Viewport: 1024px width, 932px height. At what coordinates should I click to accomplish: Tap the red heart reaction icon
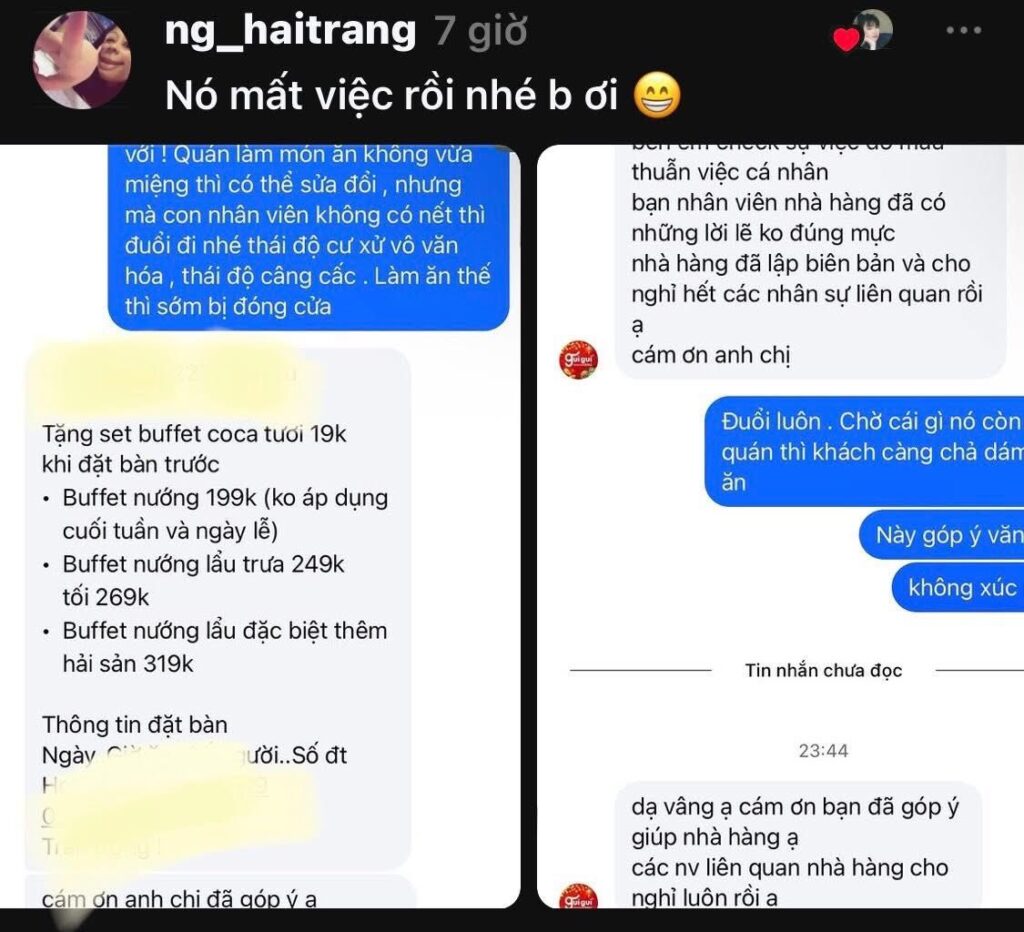click(846, 40)
